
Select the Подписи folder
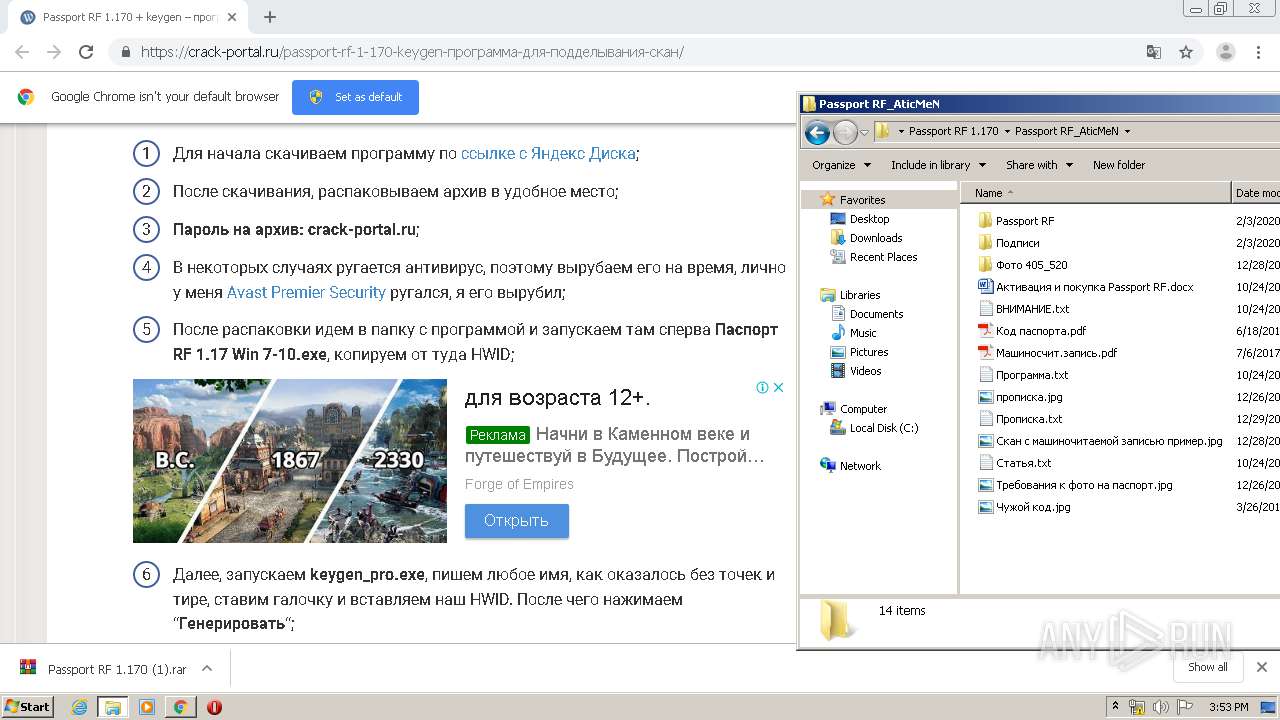tap(1009, 243)
